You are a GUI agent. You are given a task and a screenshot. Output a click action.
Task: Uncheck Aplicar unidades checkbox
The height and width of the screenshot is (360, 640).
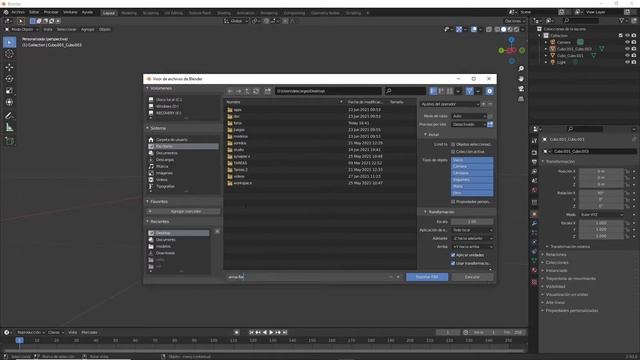(453, 255)
